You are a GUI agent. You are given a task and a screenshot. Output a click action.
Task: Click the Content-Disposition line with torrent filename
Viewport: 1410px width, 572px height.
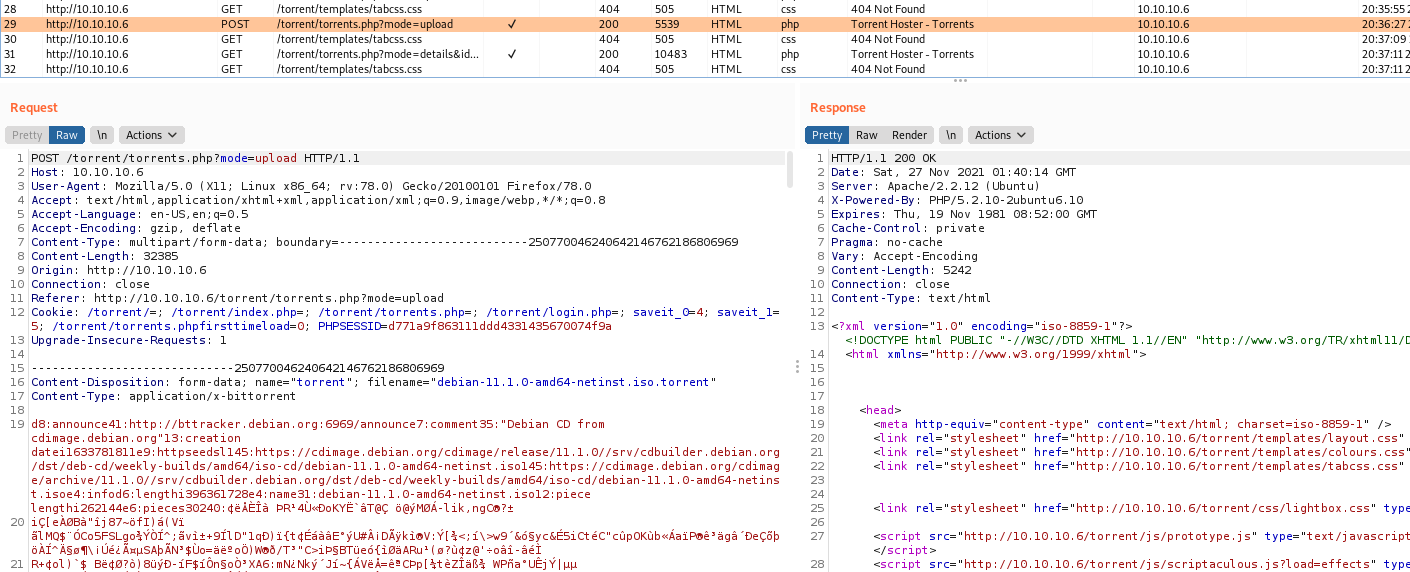(374, 382)
